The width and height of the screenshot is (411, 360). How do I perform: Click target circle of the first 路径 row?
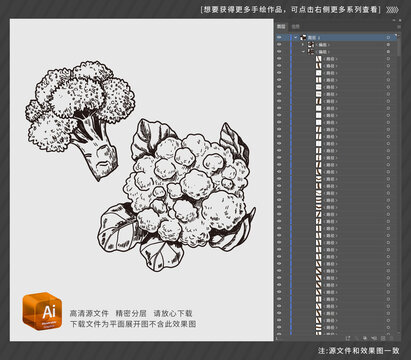tap(388, 59)
